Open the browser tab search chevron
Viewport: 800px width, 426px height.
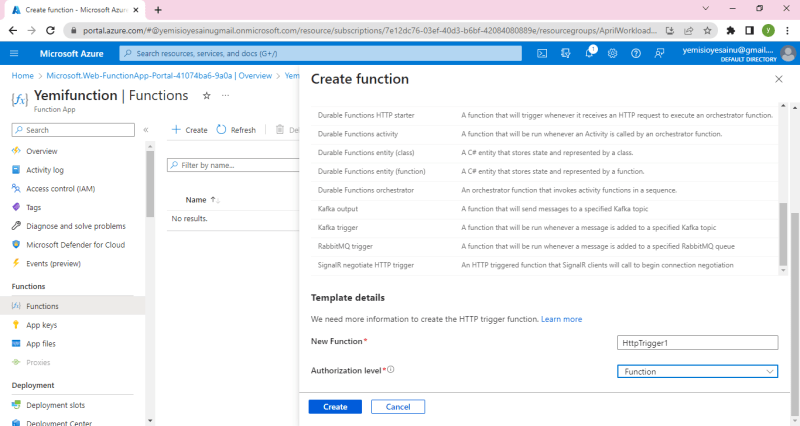click(x=706, y=9)
